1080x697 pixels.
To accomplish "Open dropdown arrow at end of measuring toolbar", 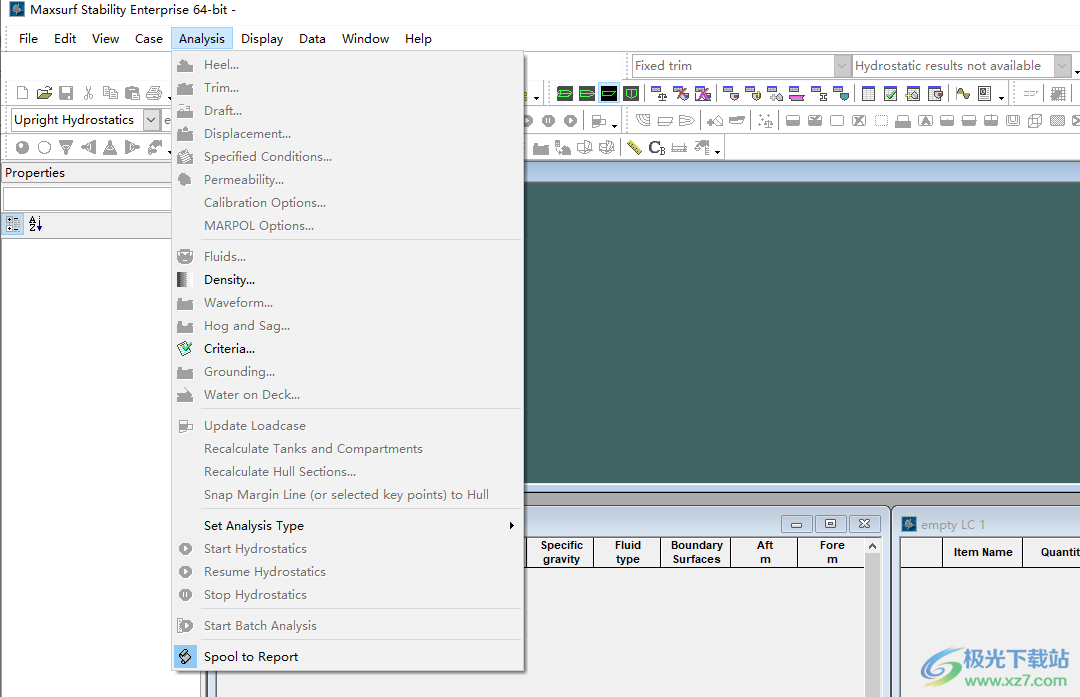I will [x=718, y=152].
